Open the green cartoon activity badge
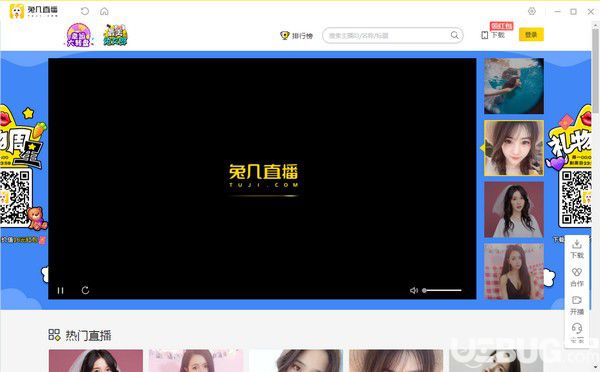This screenshot has height=372, width=600. 115,35
